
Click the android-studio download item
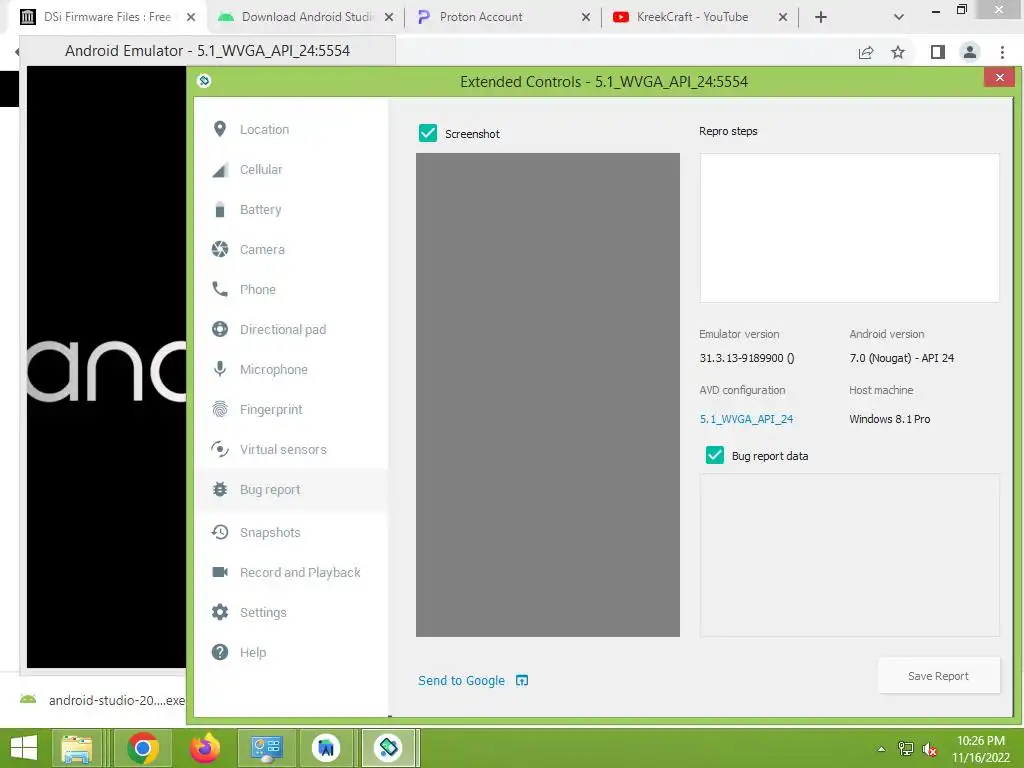pos(103,700)
